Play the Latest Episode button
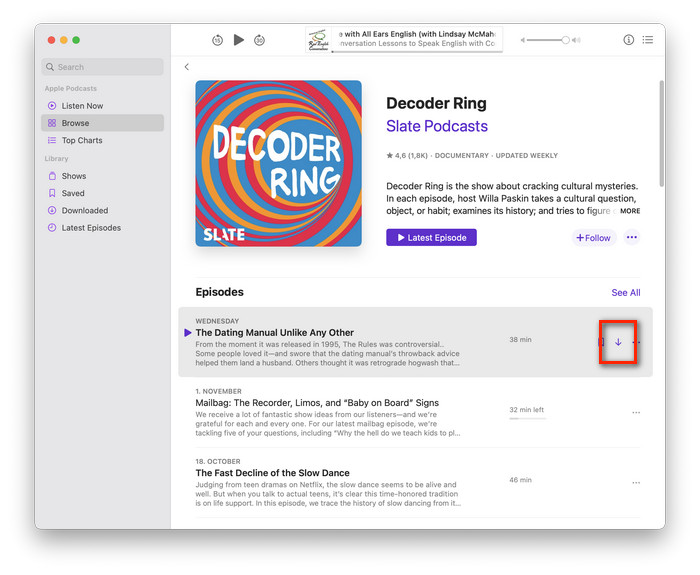 [431, 238]
